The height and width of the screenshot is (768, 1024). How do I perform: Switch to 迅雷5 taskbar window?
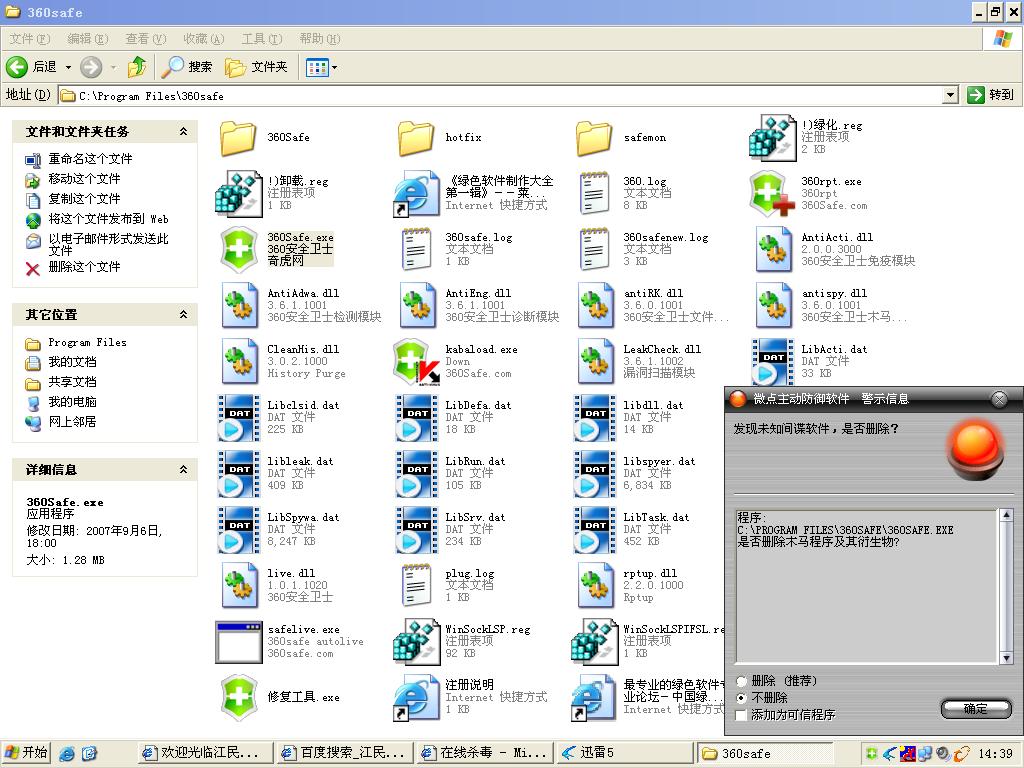click(624, 753)
